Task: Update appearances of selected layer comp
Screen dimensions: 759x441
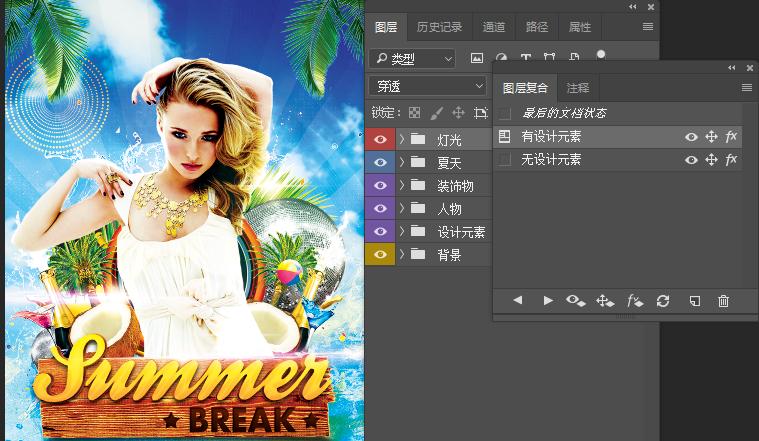Action: (635, 301)
